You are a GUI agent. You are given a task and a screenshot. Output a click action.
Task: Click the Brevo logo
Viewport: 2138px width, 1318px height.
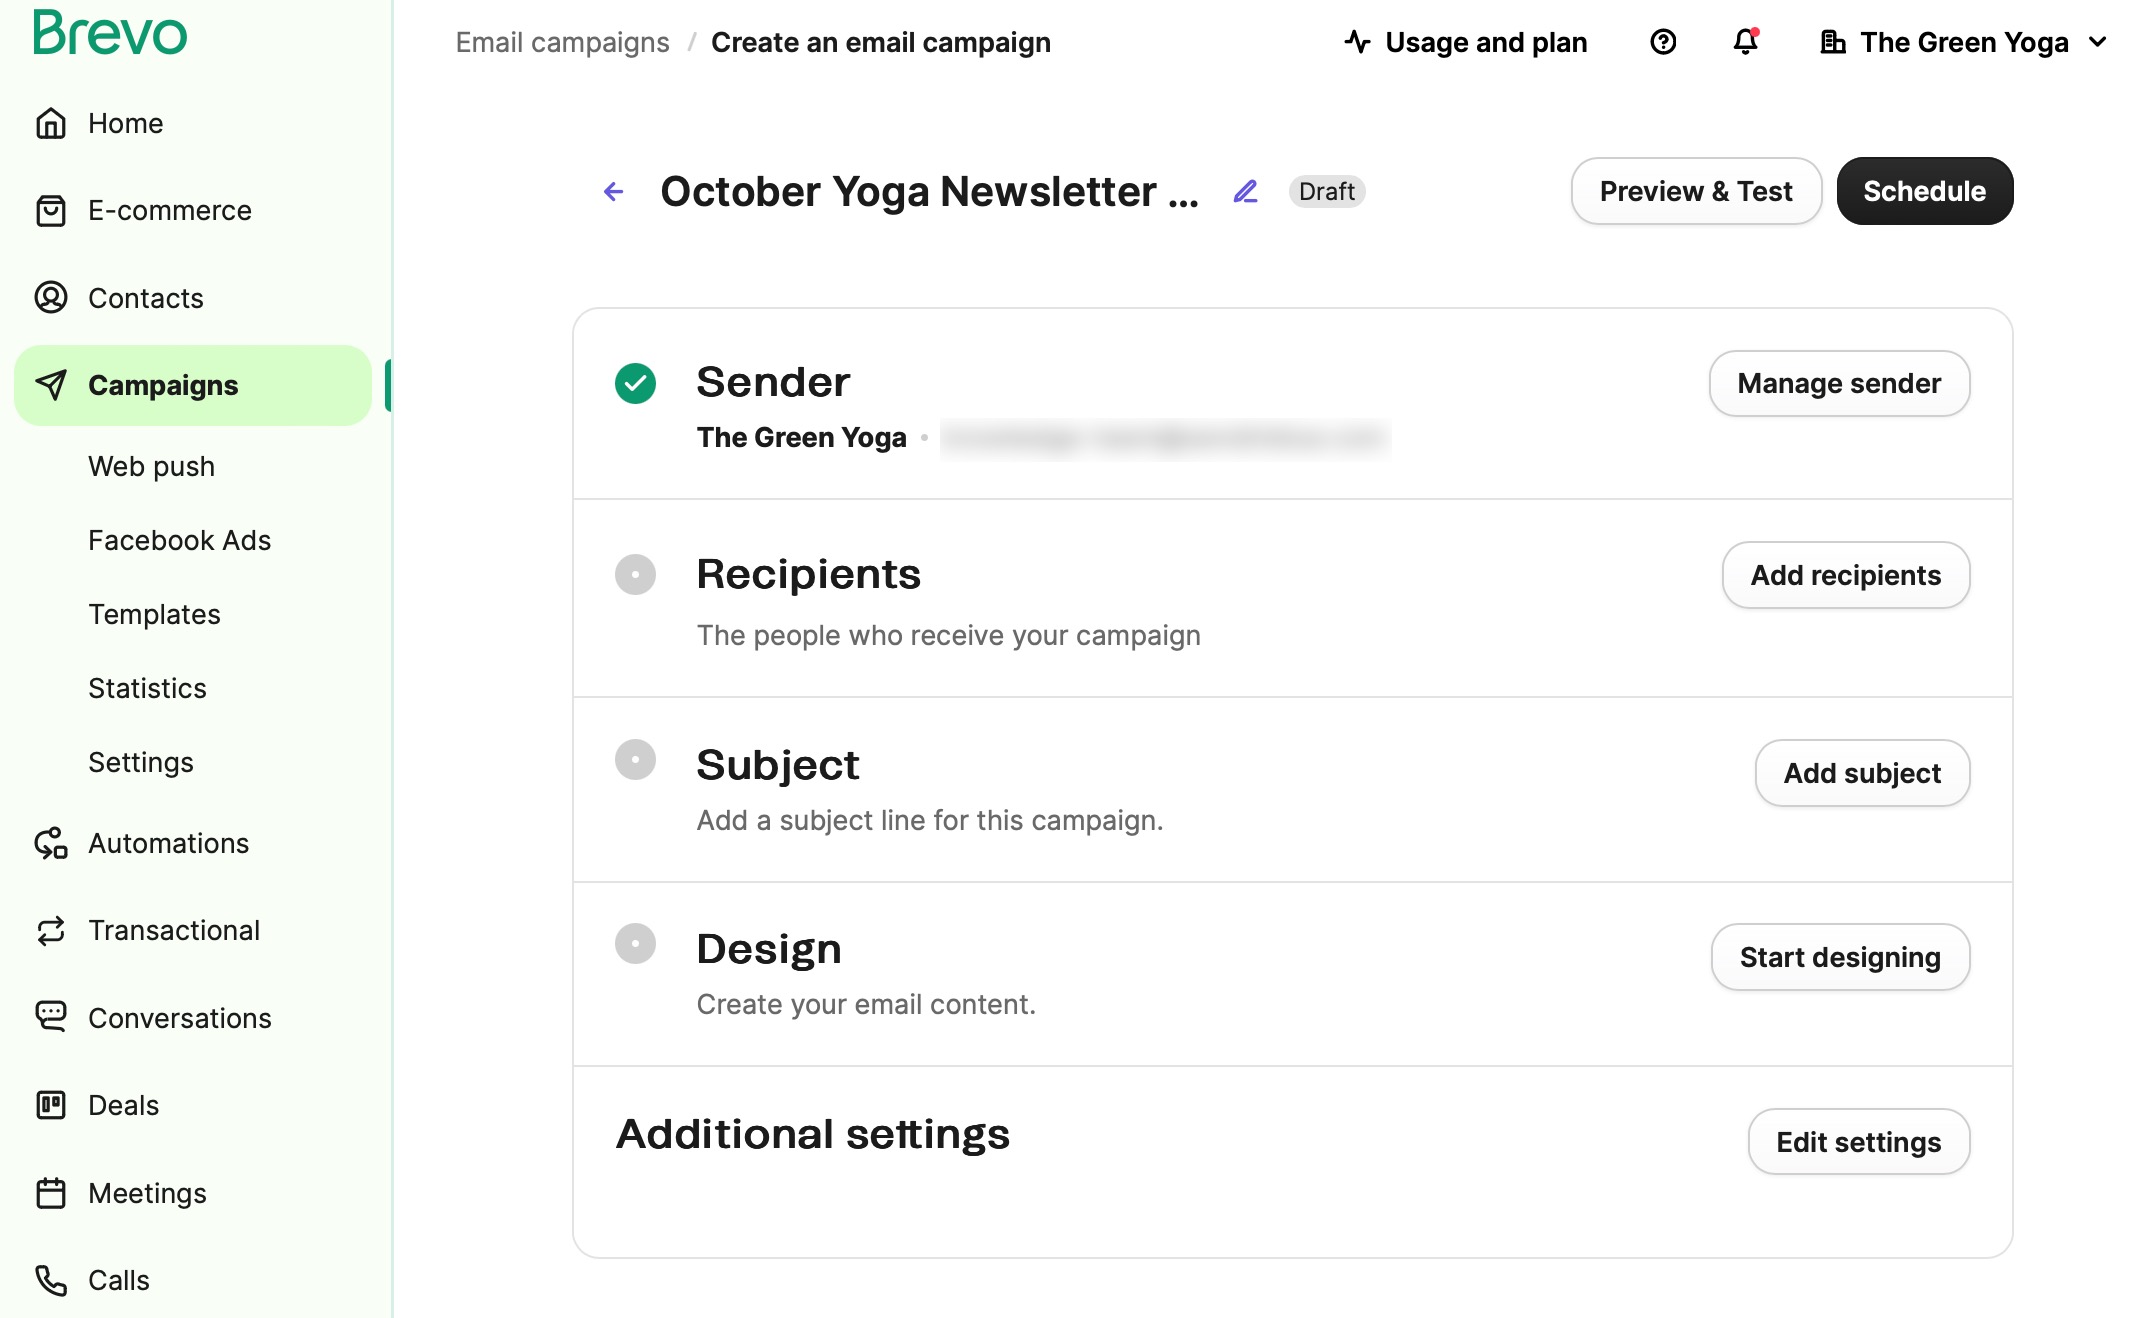[x=110, y=33]
